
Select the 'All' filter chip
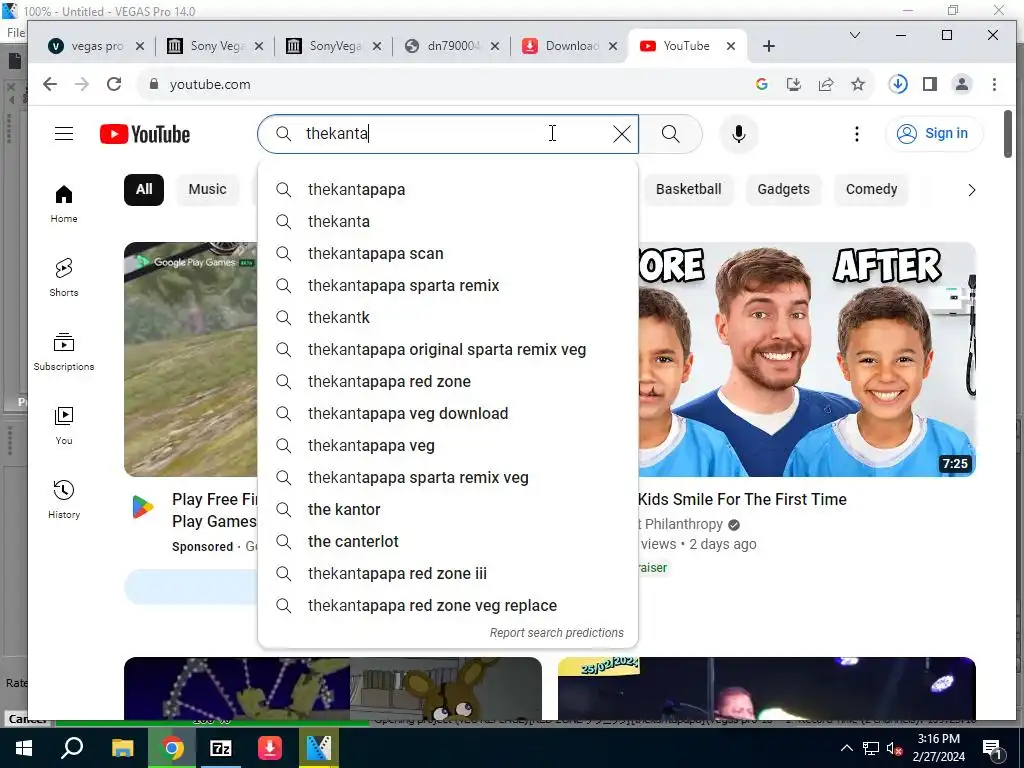click(x=144, y=189)
